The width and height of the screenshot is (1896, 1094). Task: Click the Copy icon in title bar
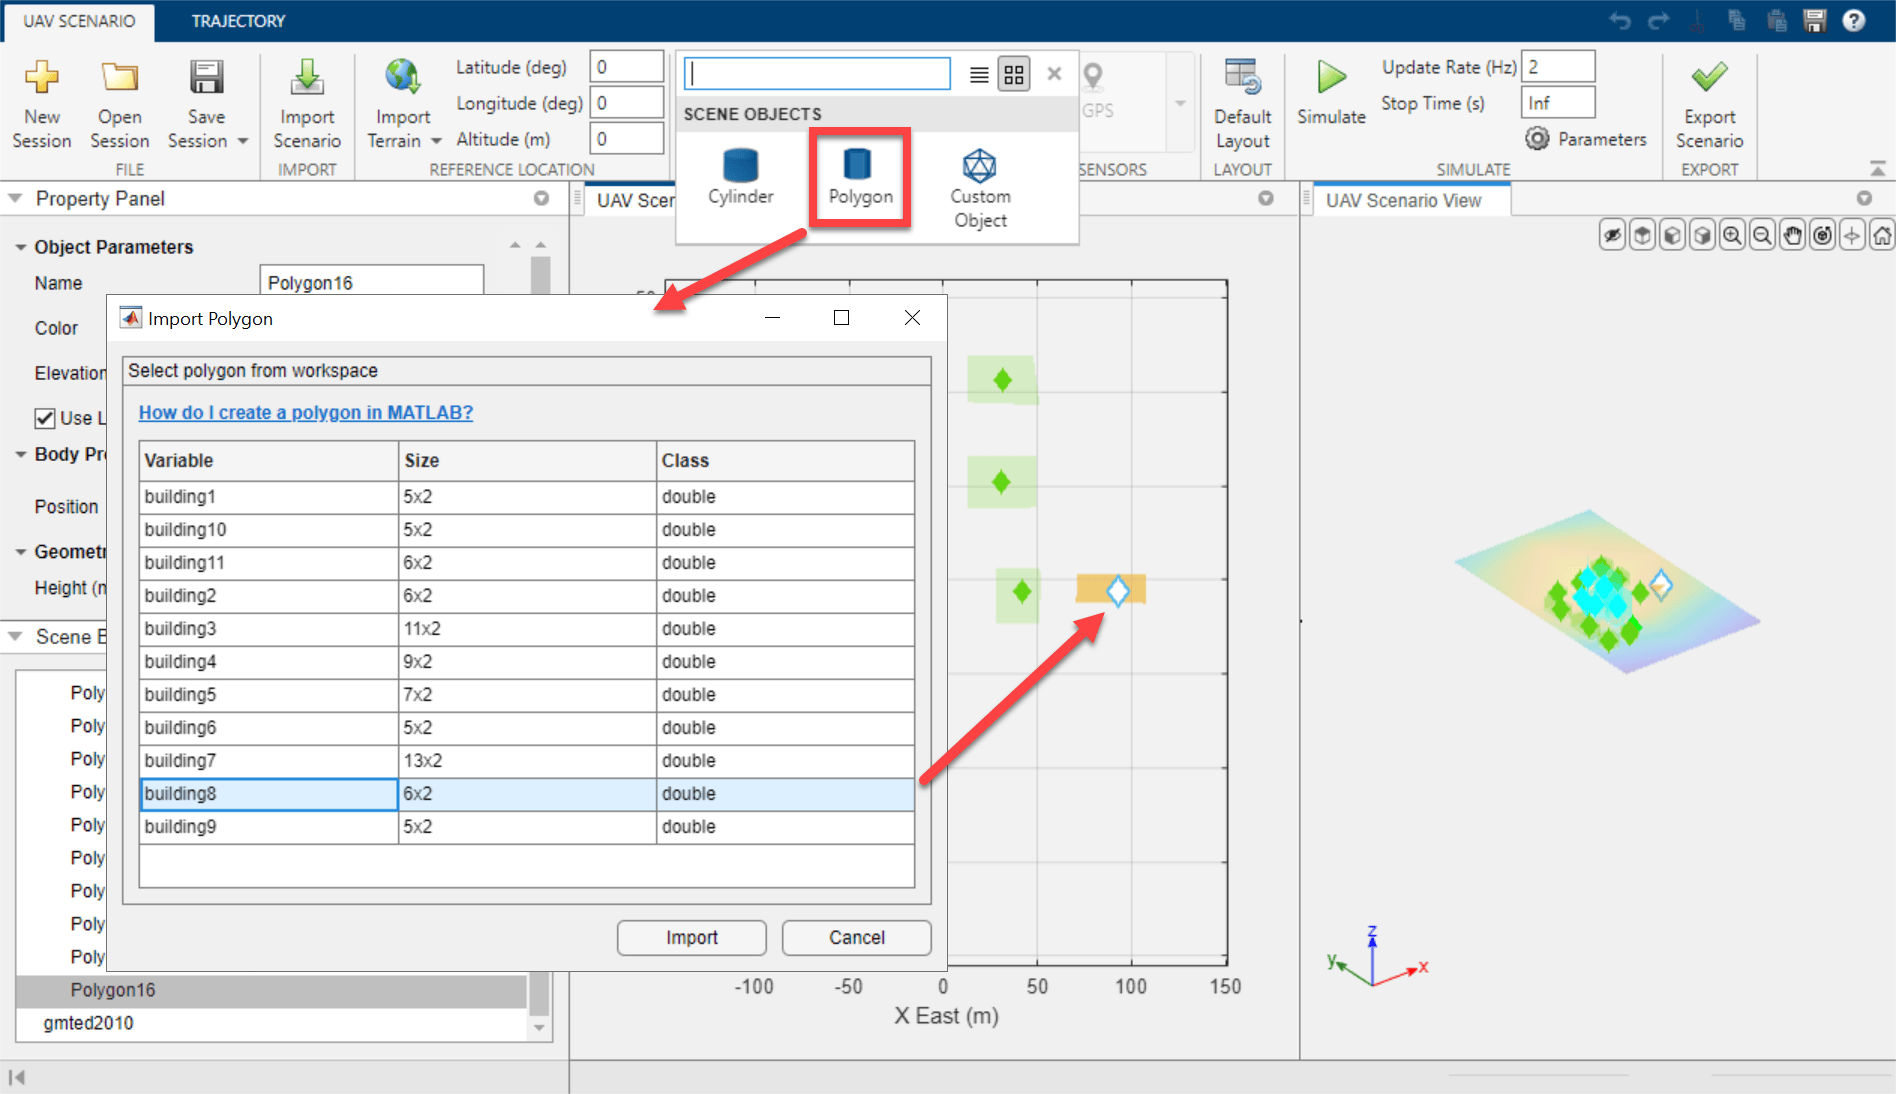[1737, 21]
